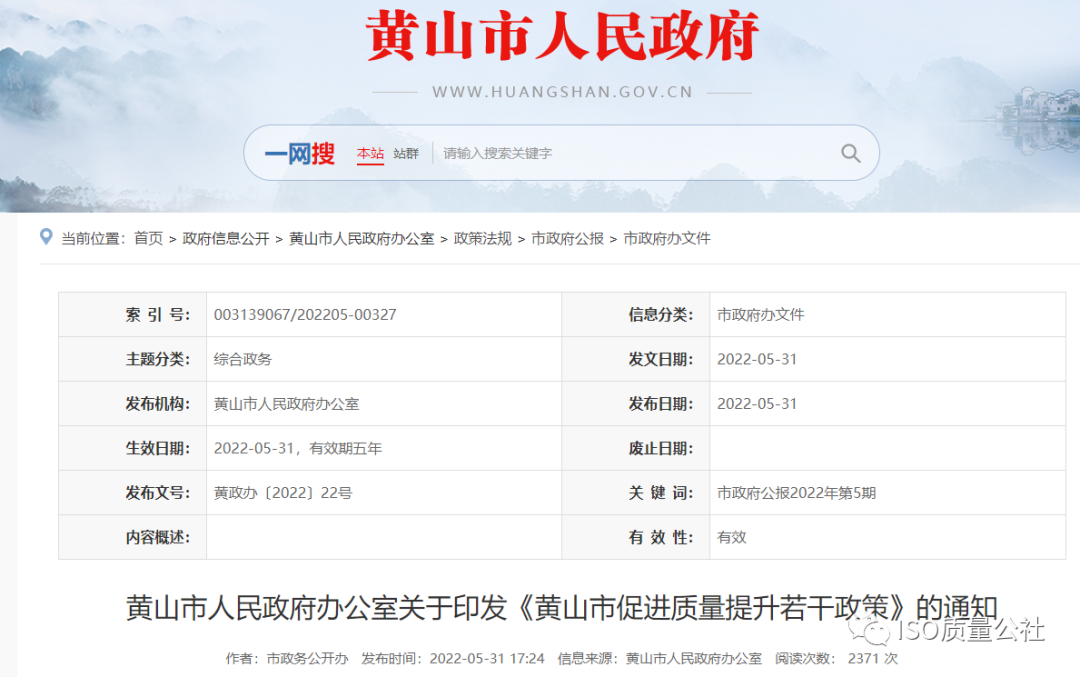Click the search magnifier icon
The image size is (1080, 677).
click(x=849, y=153)
